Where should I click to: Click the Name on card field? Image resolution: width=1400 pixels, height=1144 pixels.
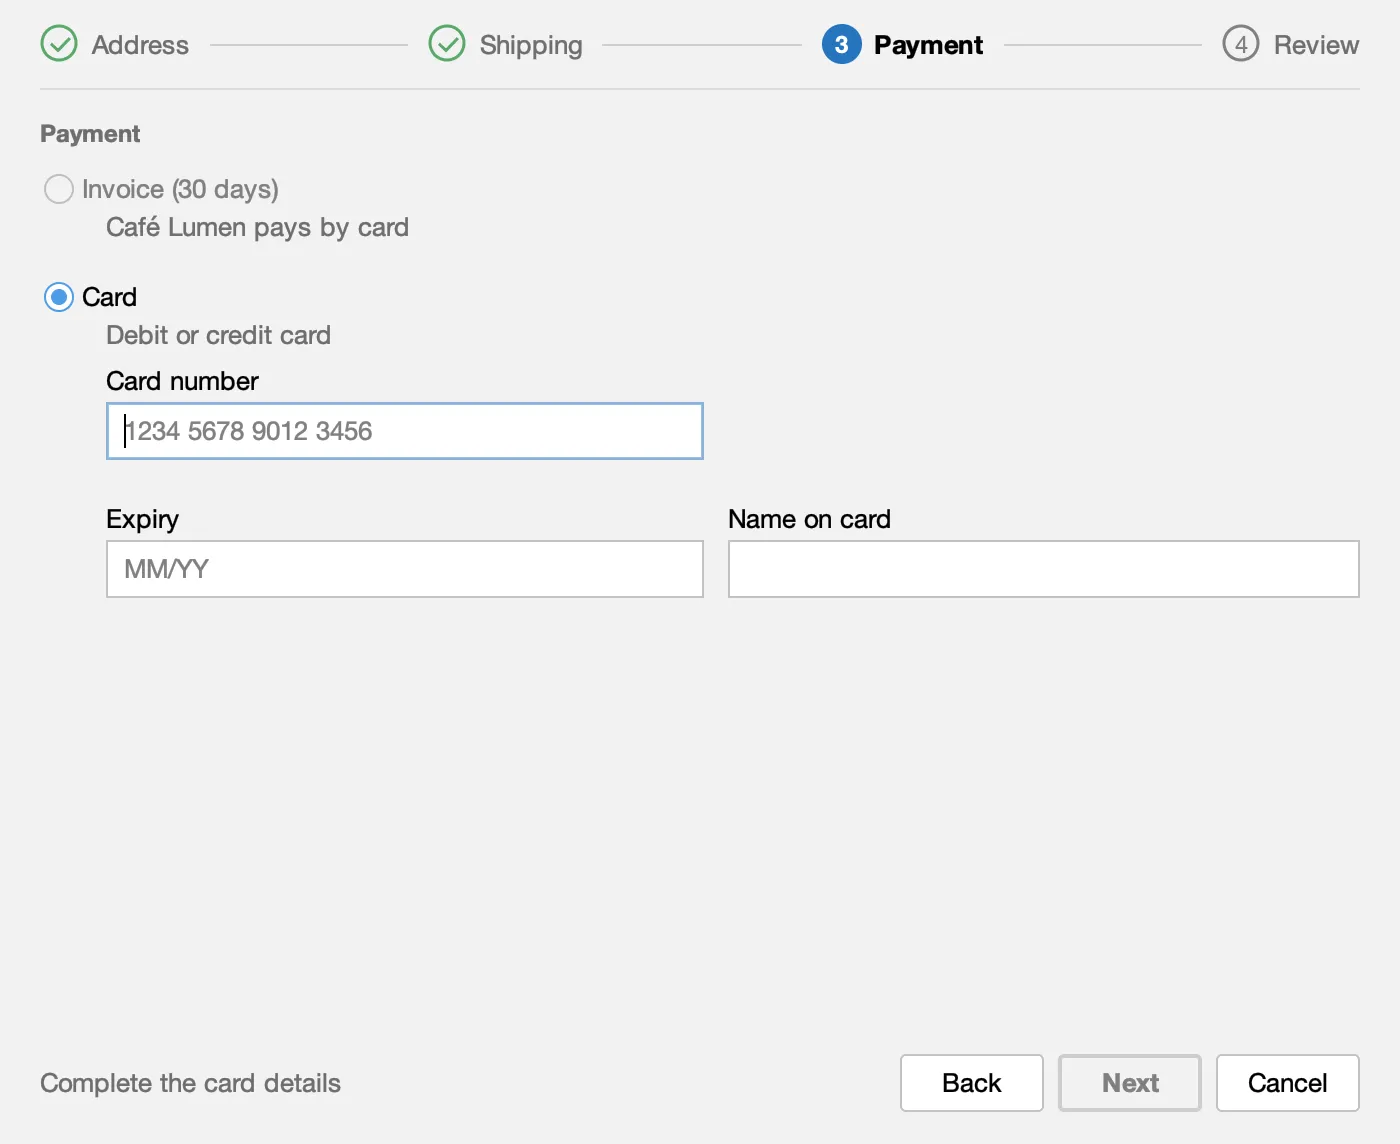click(x=1044, y=569)
